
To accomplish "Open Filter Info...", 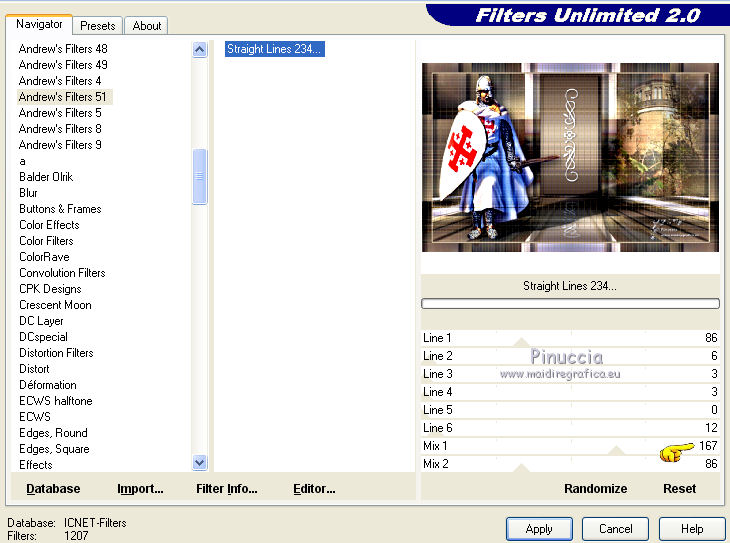I will click(x=227, y=489).
